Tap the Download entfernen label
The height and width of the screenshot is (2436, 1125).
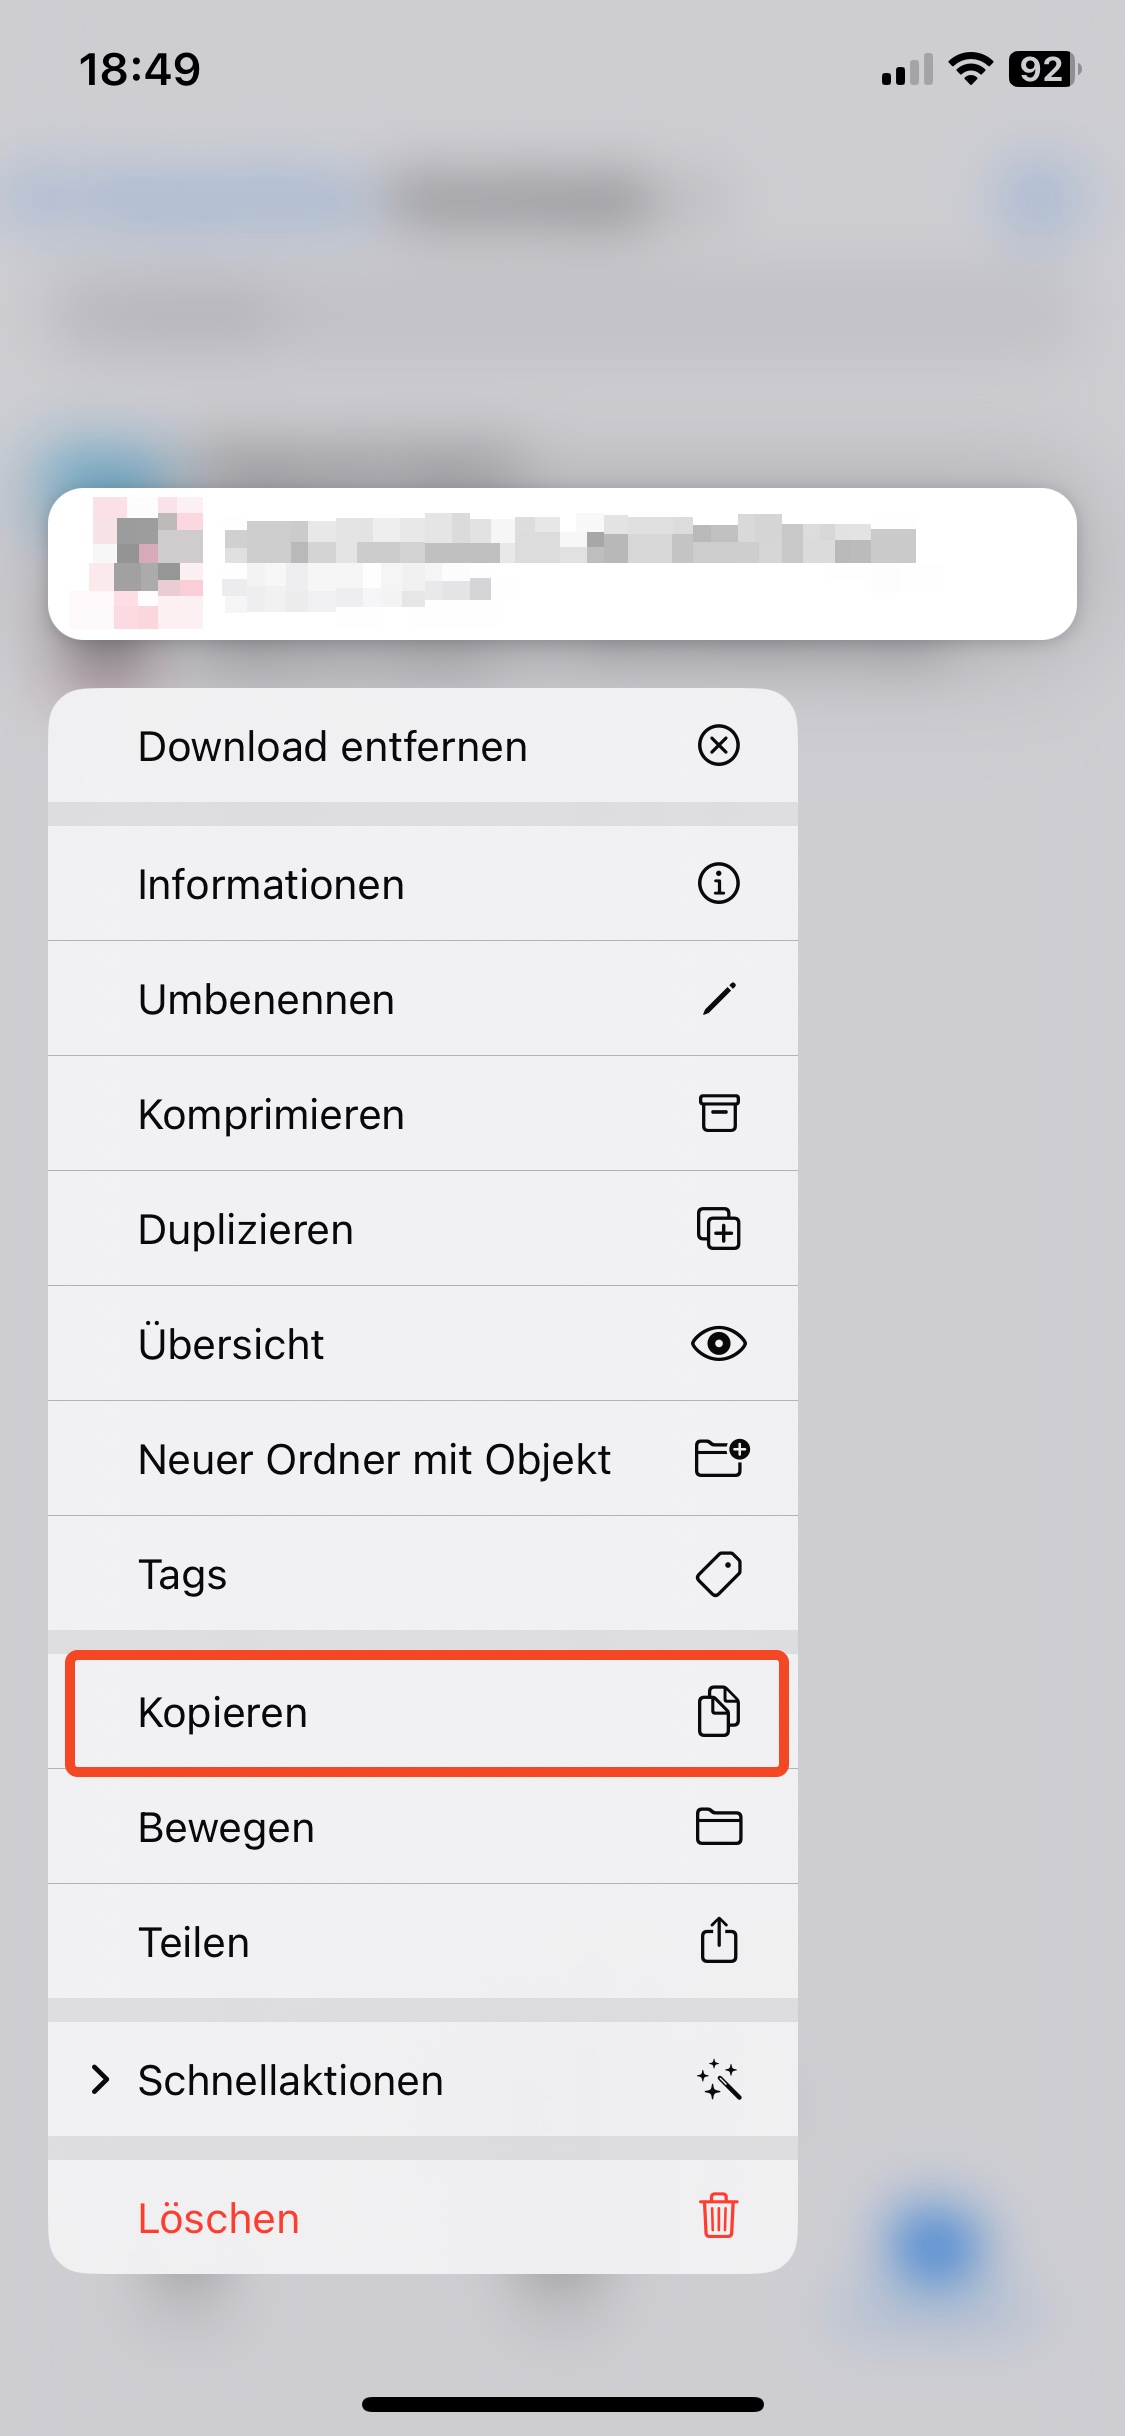click(x=332, y=747)
